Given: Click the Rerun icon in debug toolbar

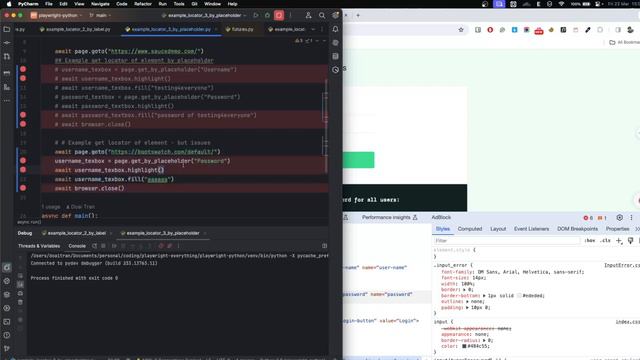Looking at the screenshot, I should tap(94, 246).
